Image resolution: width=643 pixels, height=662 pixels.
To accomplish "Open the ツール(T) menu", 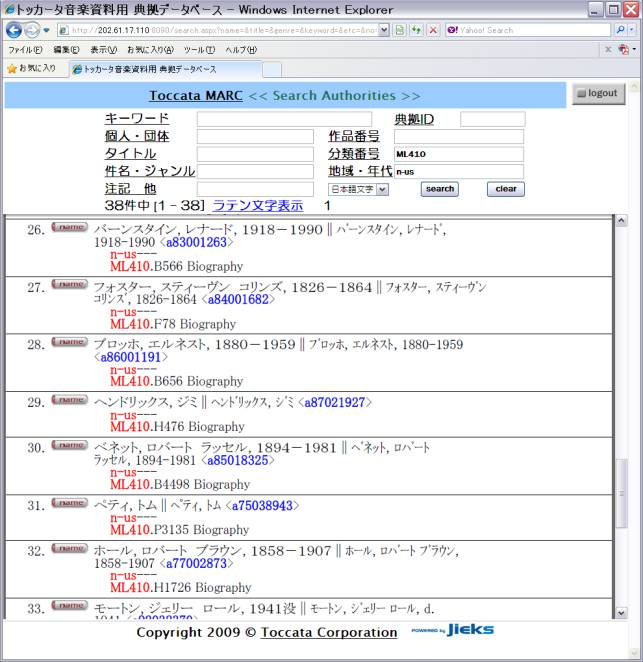I will pyautogui.click(x=199, y=50).
